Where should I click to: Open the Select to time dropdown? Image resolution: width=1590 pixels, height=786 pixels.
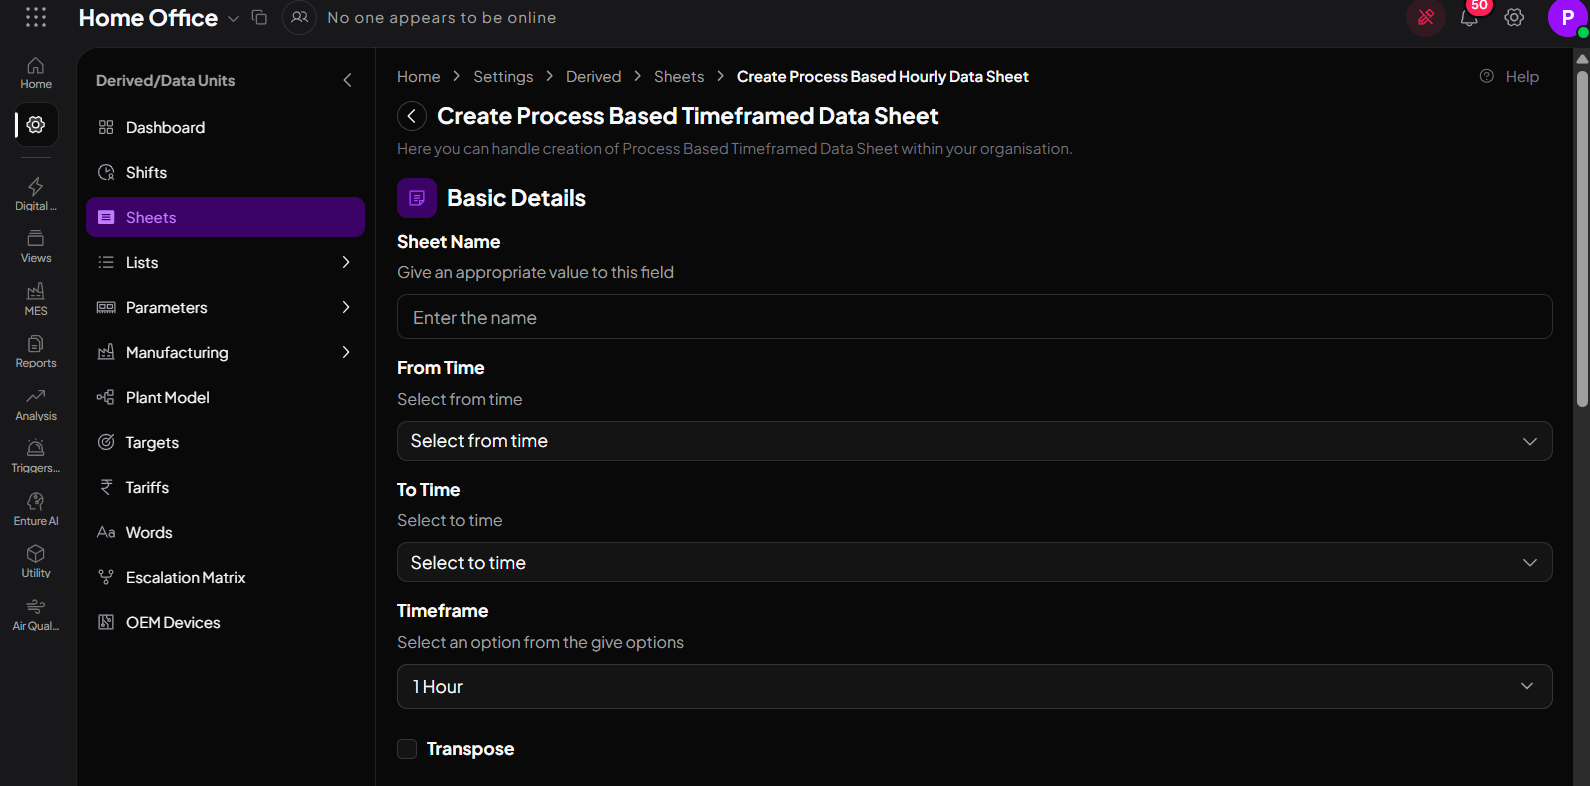click(974, 562)
